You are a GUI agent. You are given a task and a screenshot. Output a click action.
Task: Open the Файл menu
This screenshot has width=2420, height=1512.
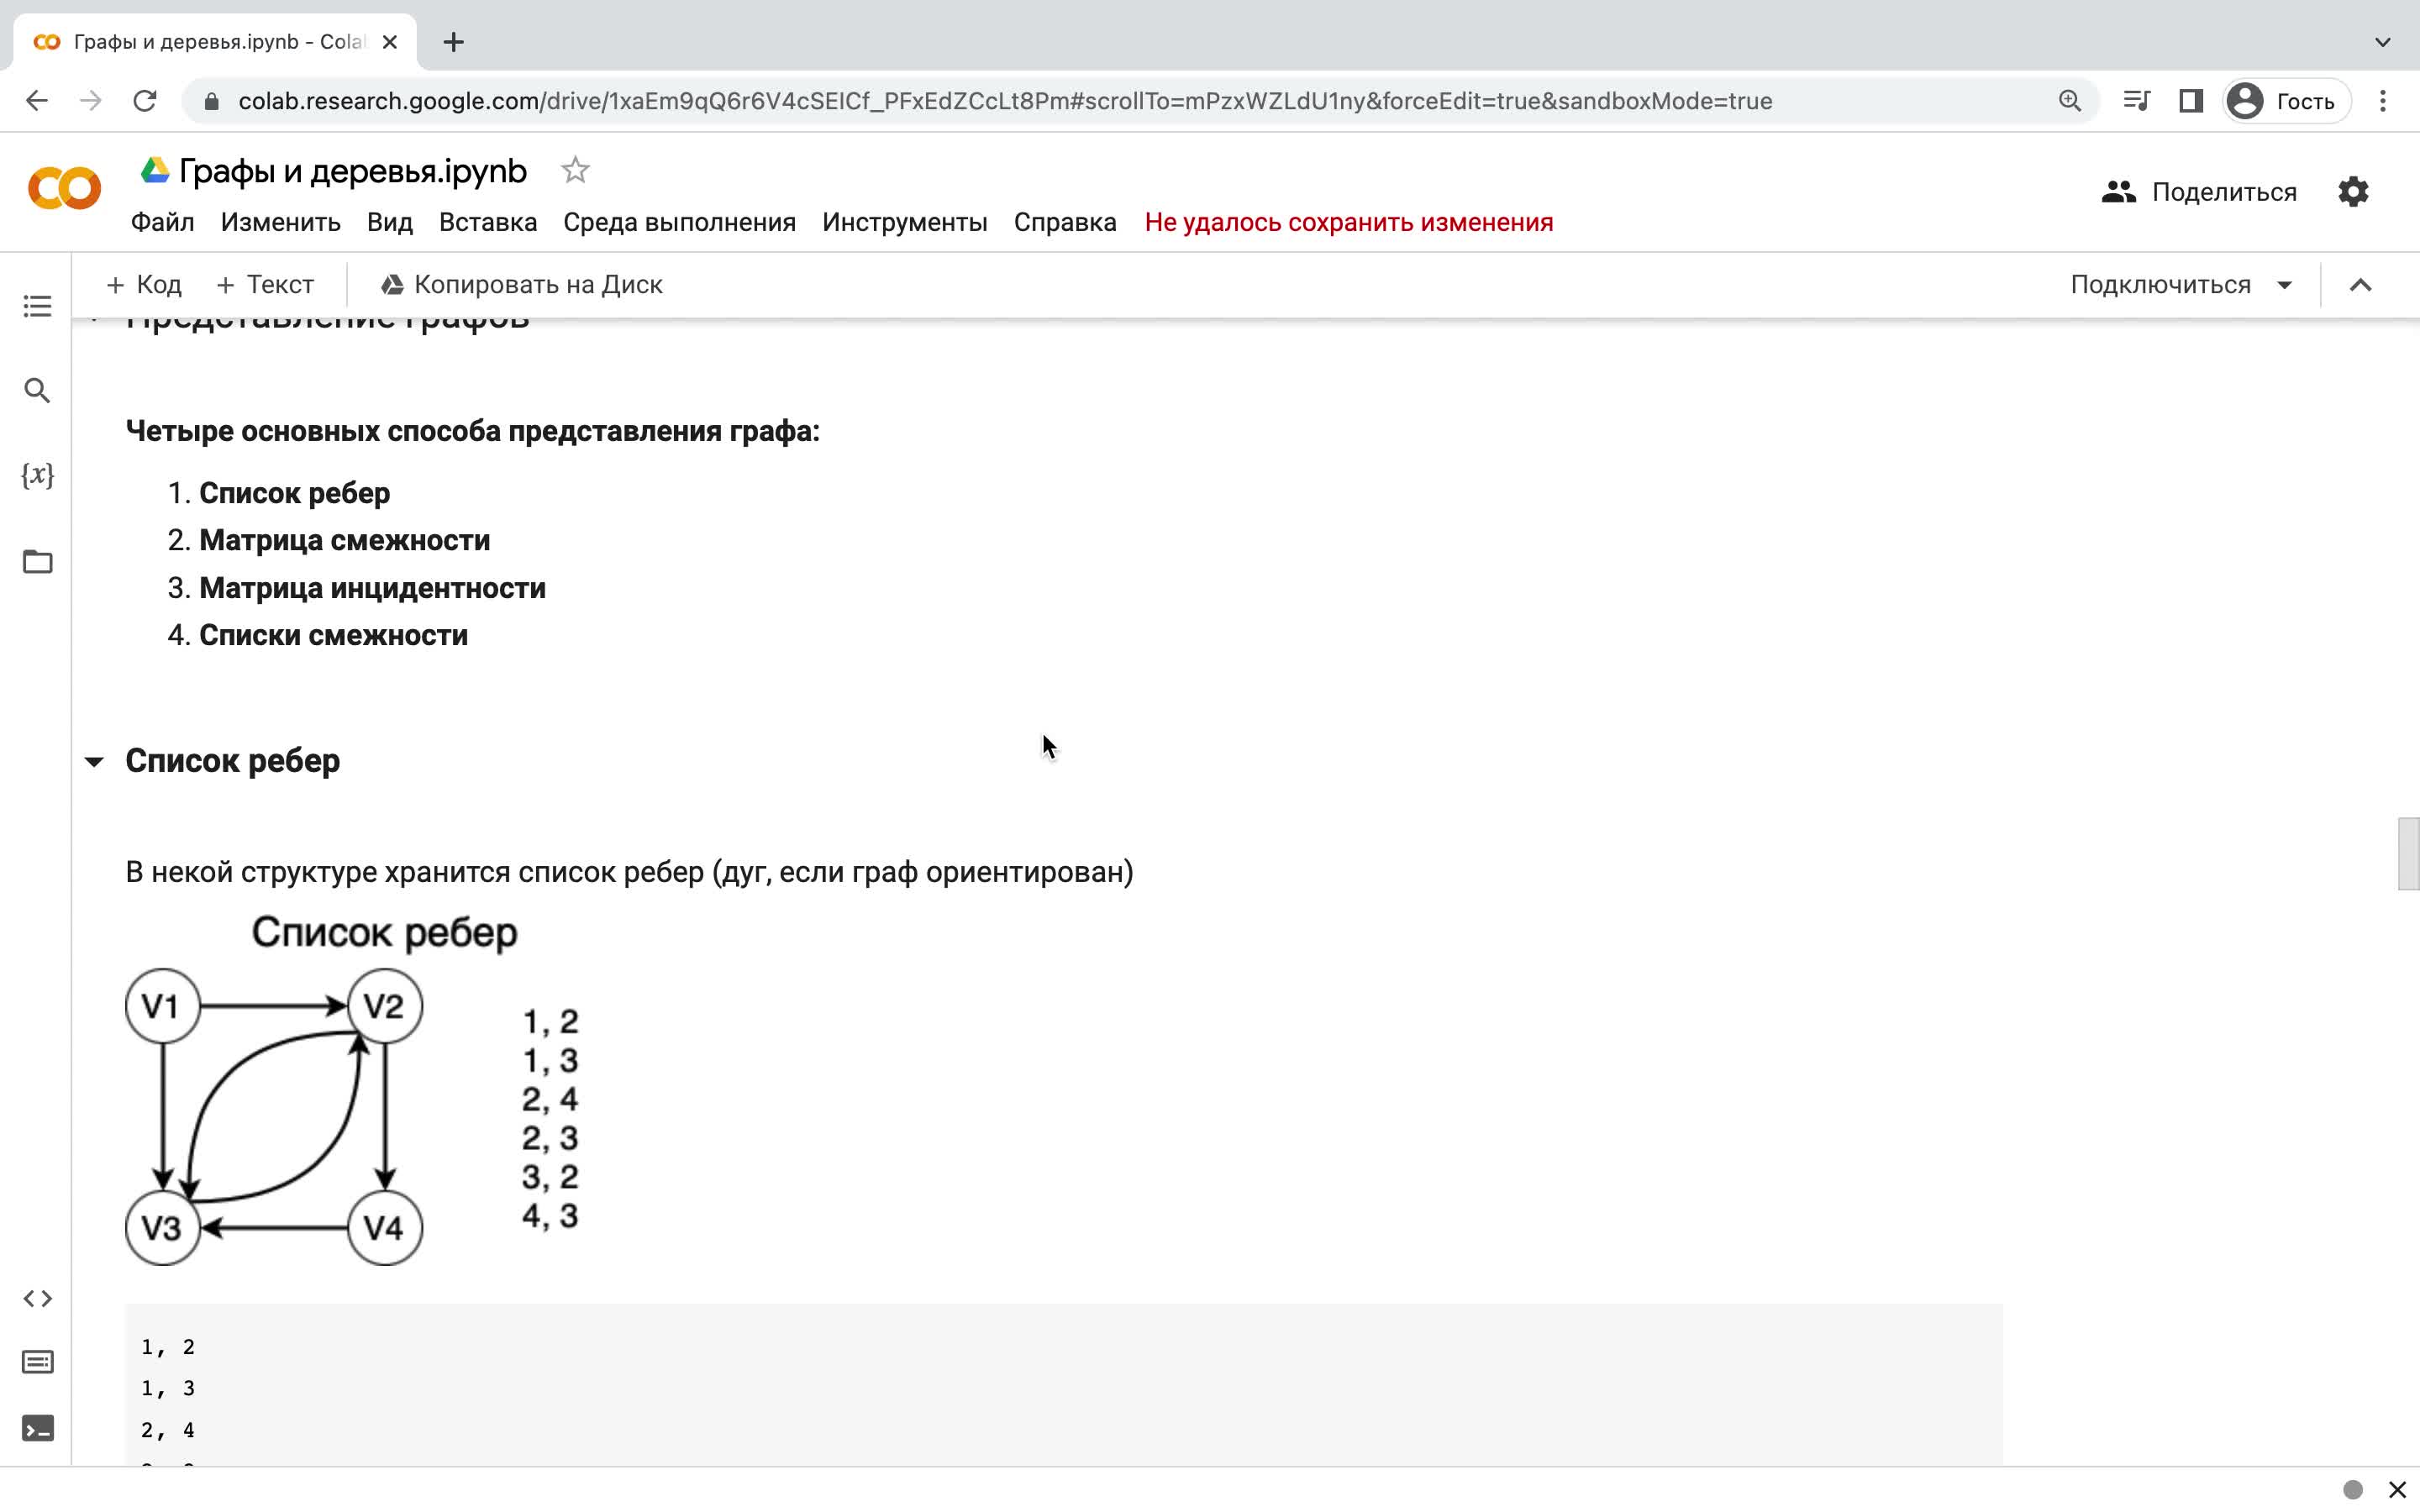[x=162, y=222]
